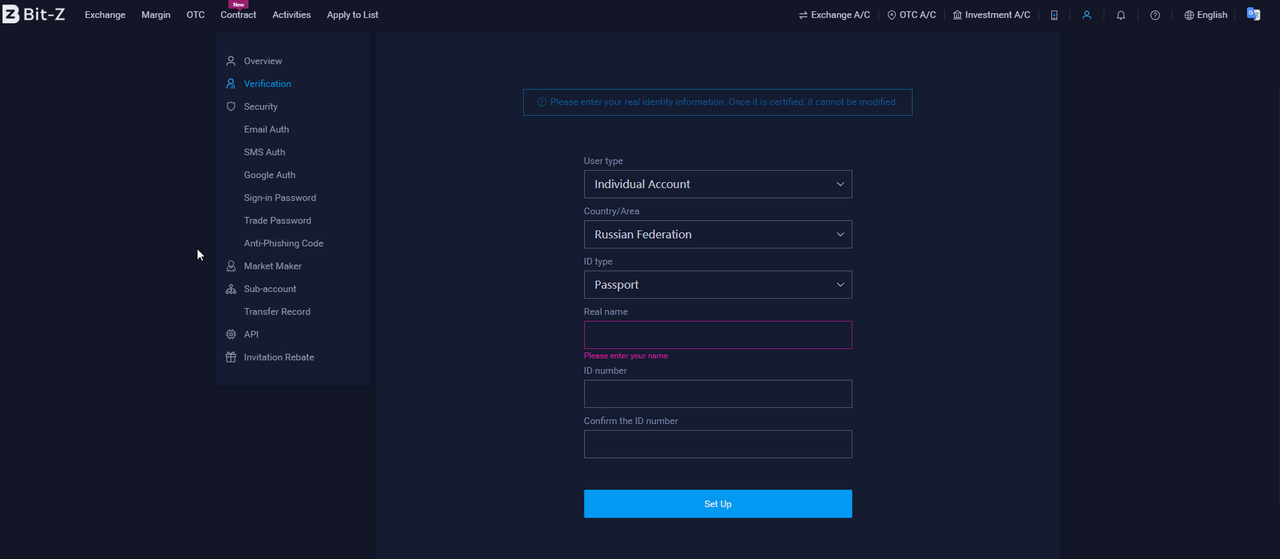Open the mobile app download icon
Image resolution: width=1280 pixels, height=559 pixels.
pos(1054,15)
